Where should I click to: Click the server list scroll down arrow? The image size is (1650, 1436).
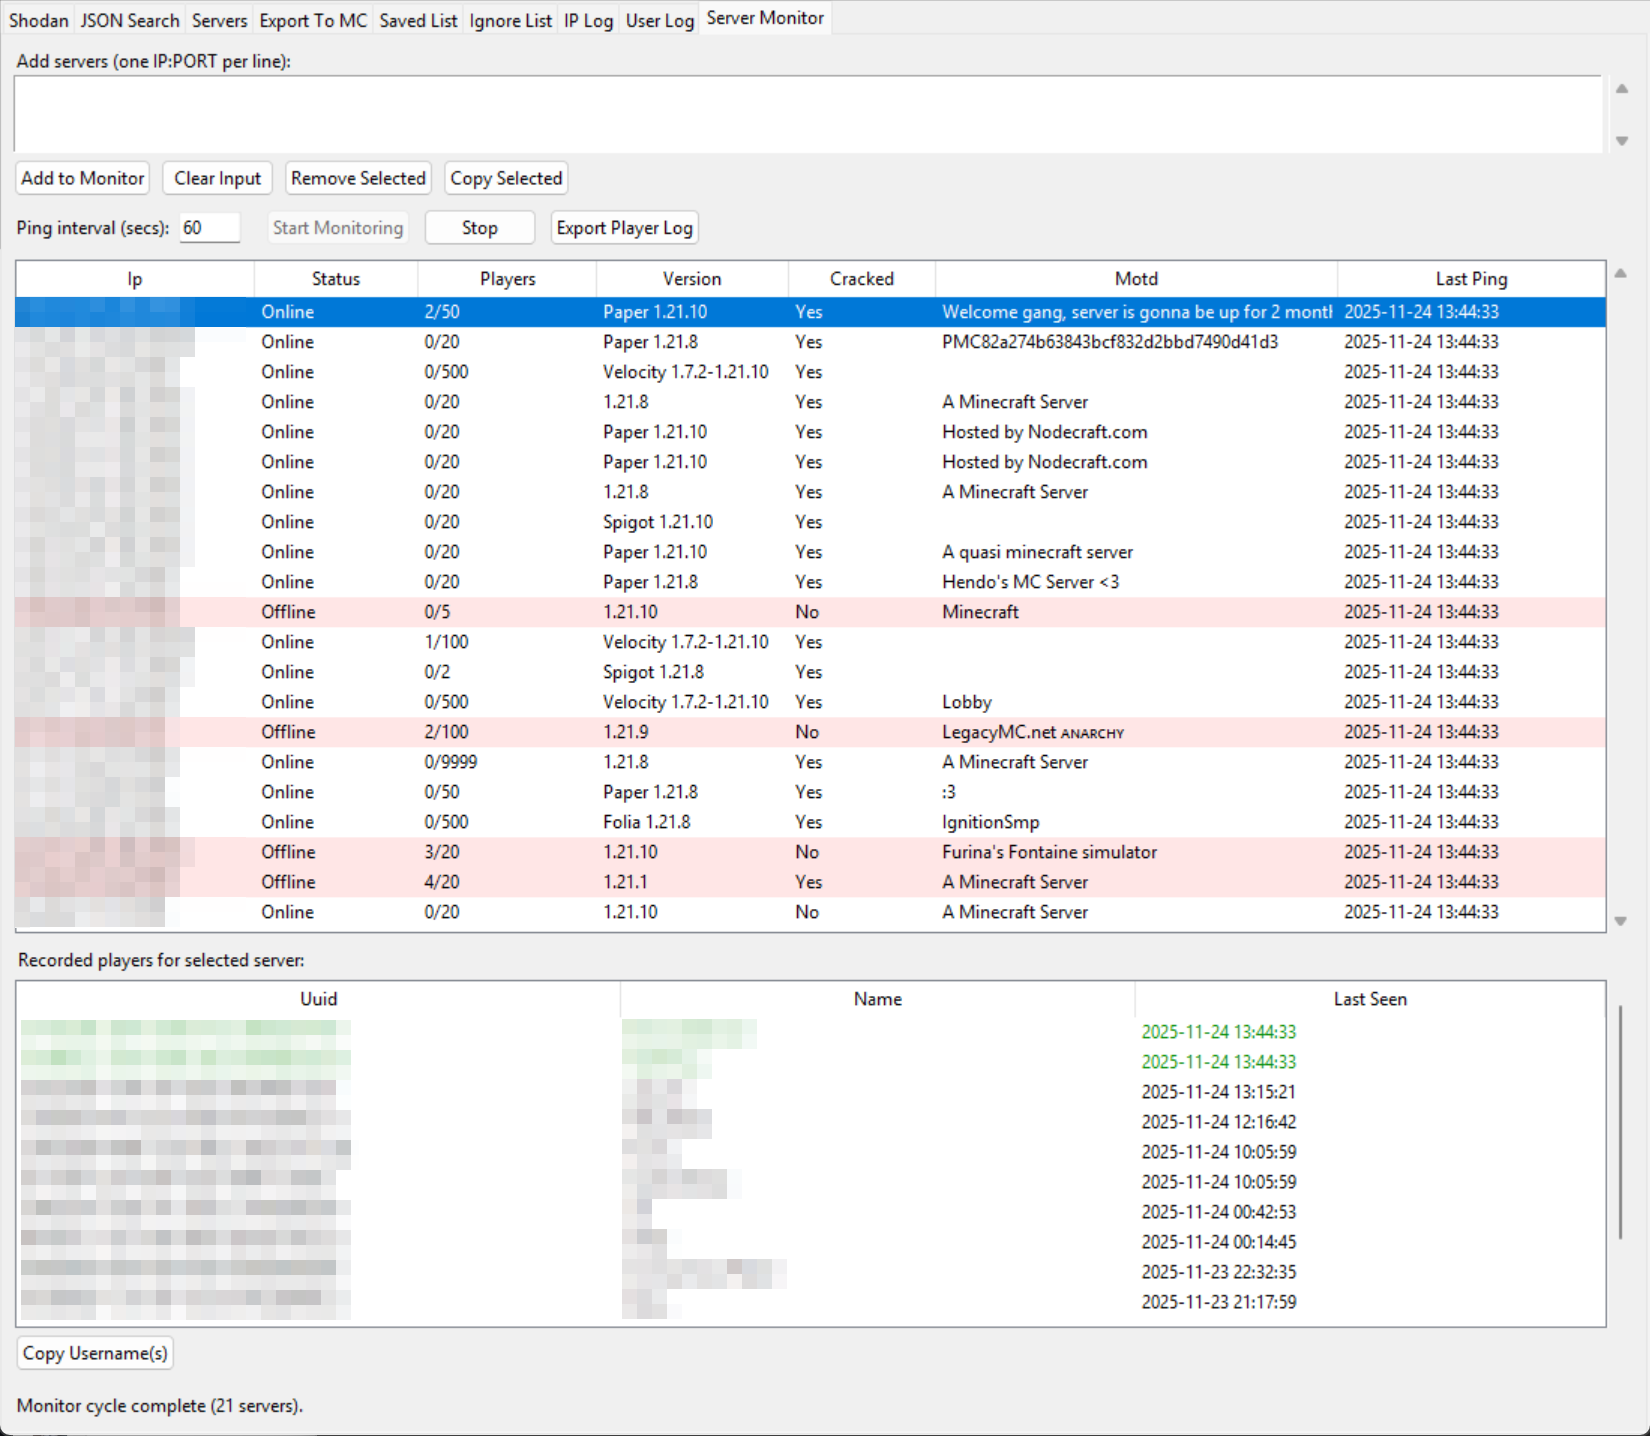click(1621, 921)
